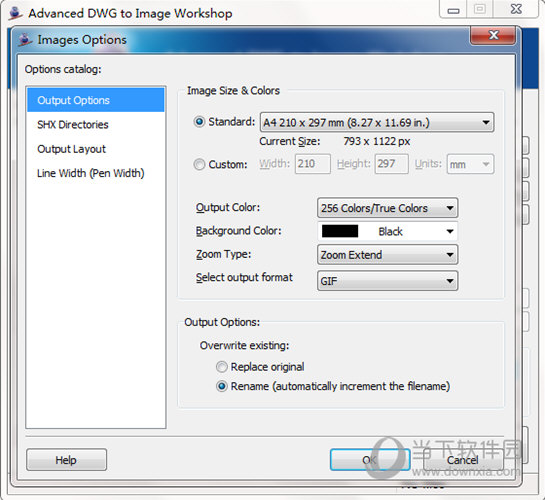The height and width of the screenshot is (500, 545).
Task: Click the Image Size & Colors group title
Action: coord(234,91)
